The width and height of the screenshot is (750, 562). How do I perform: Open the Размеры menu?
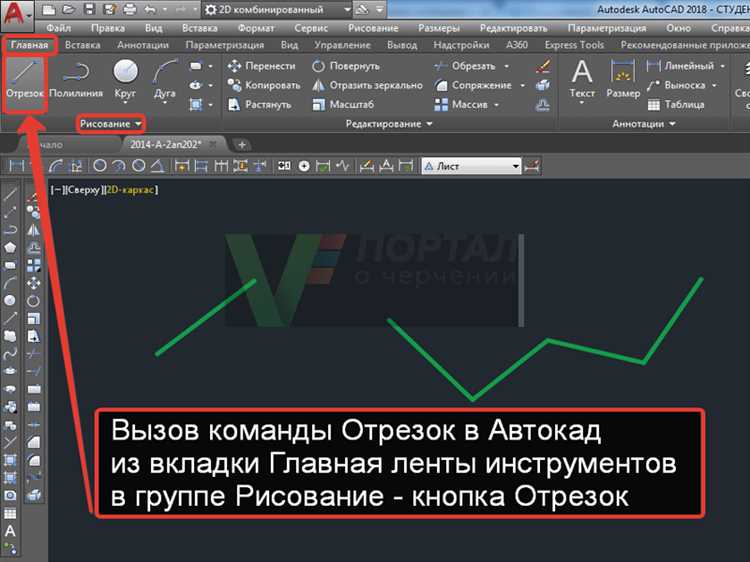[x=439, y=28]
